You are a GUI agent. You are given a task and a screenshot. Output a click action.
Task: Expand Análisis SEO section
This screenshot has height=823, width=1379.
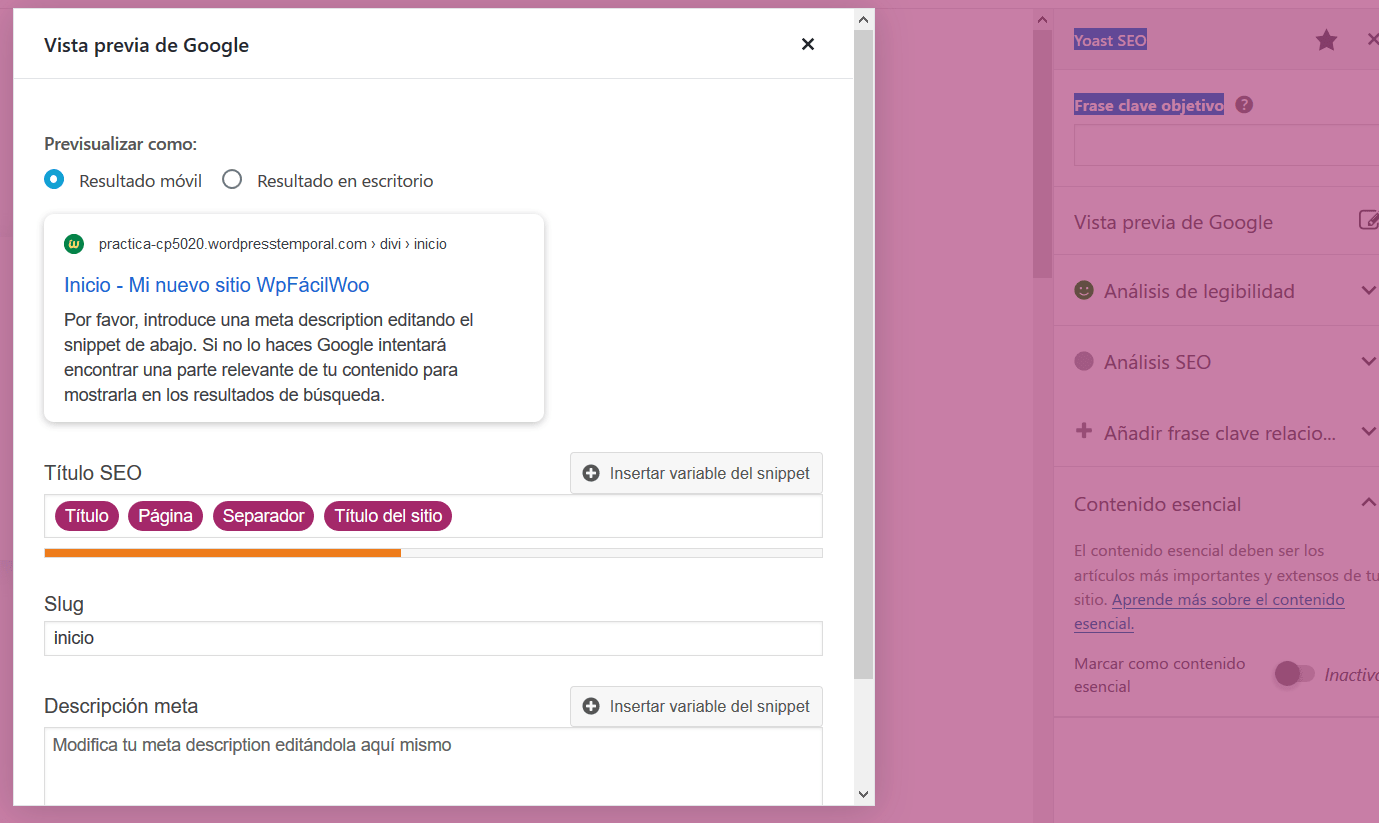coord(1216,361)
